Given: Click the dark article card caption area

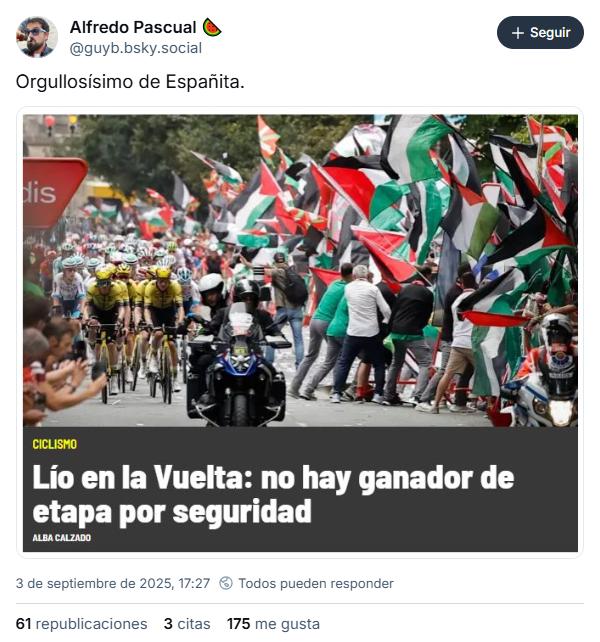Looking at the screenshot, I should pyautogui.click(x=300, y=489).
